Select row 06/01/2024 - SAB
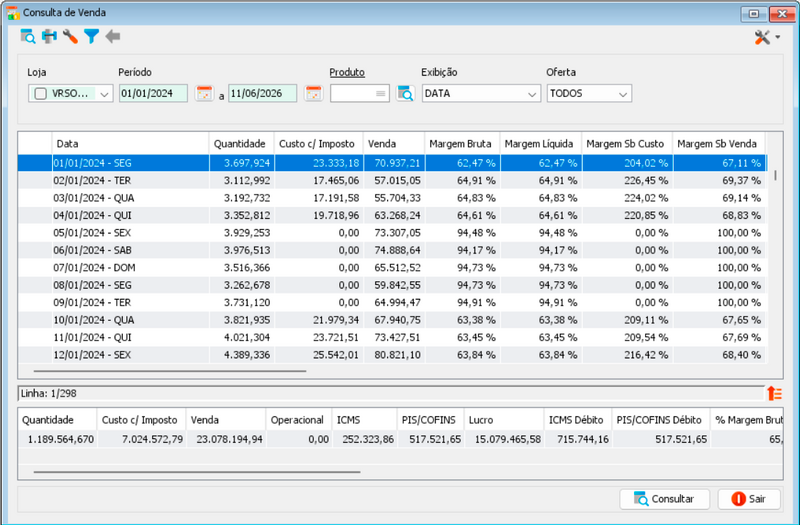Image resolution: width=800 pixels, height=525 pixels. (x=392, y=250)
